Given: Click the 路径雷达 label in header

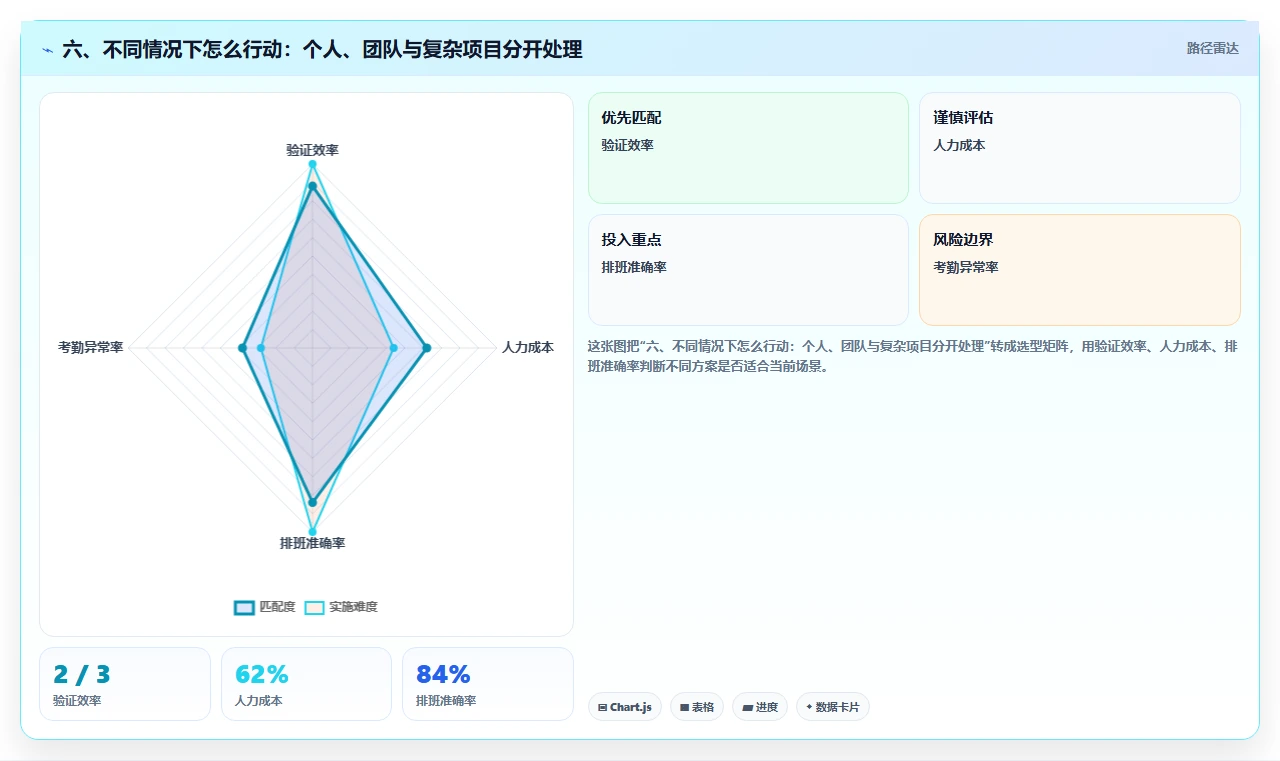Looking at the screenshot, I should click(1212, 48).
